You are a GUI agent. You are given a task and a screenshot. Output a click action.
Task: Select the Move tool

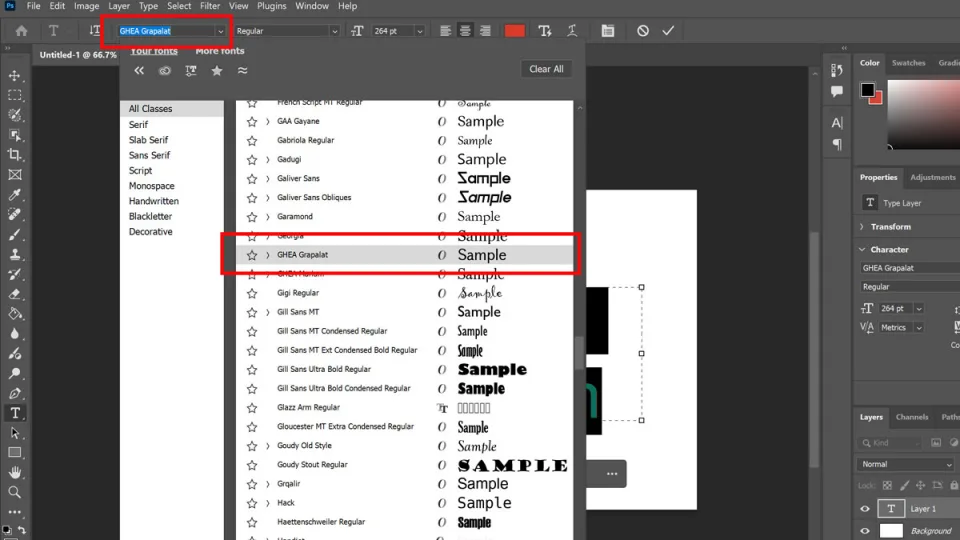tap(15, 76)
